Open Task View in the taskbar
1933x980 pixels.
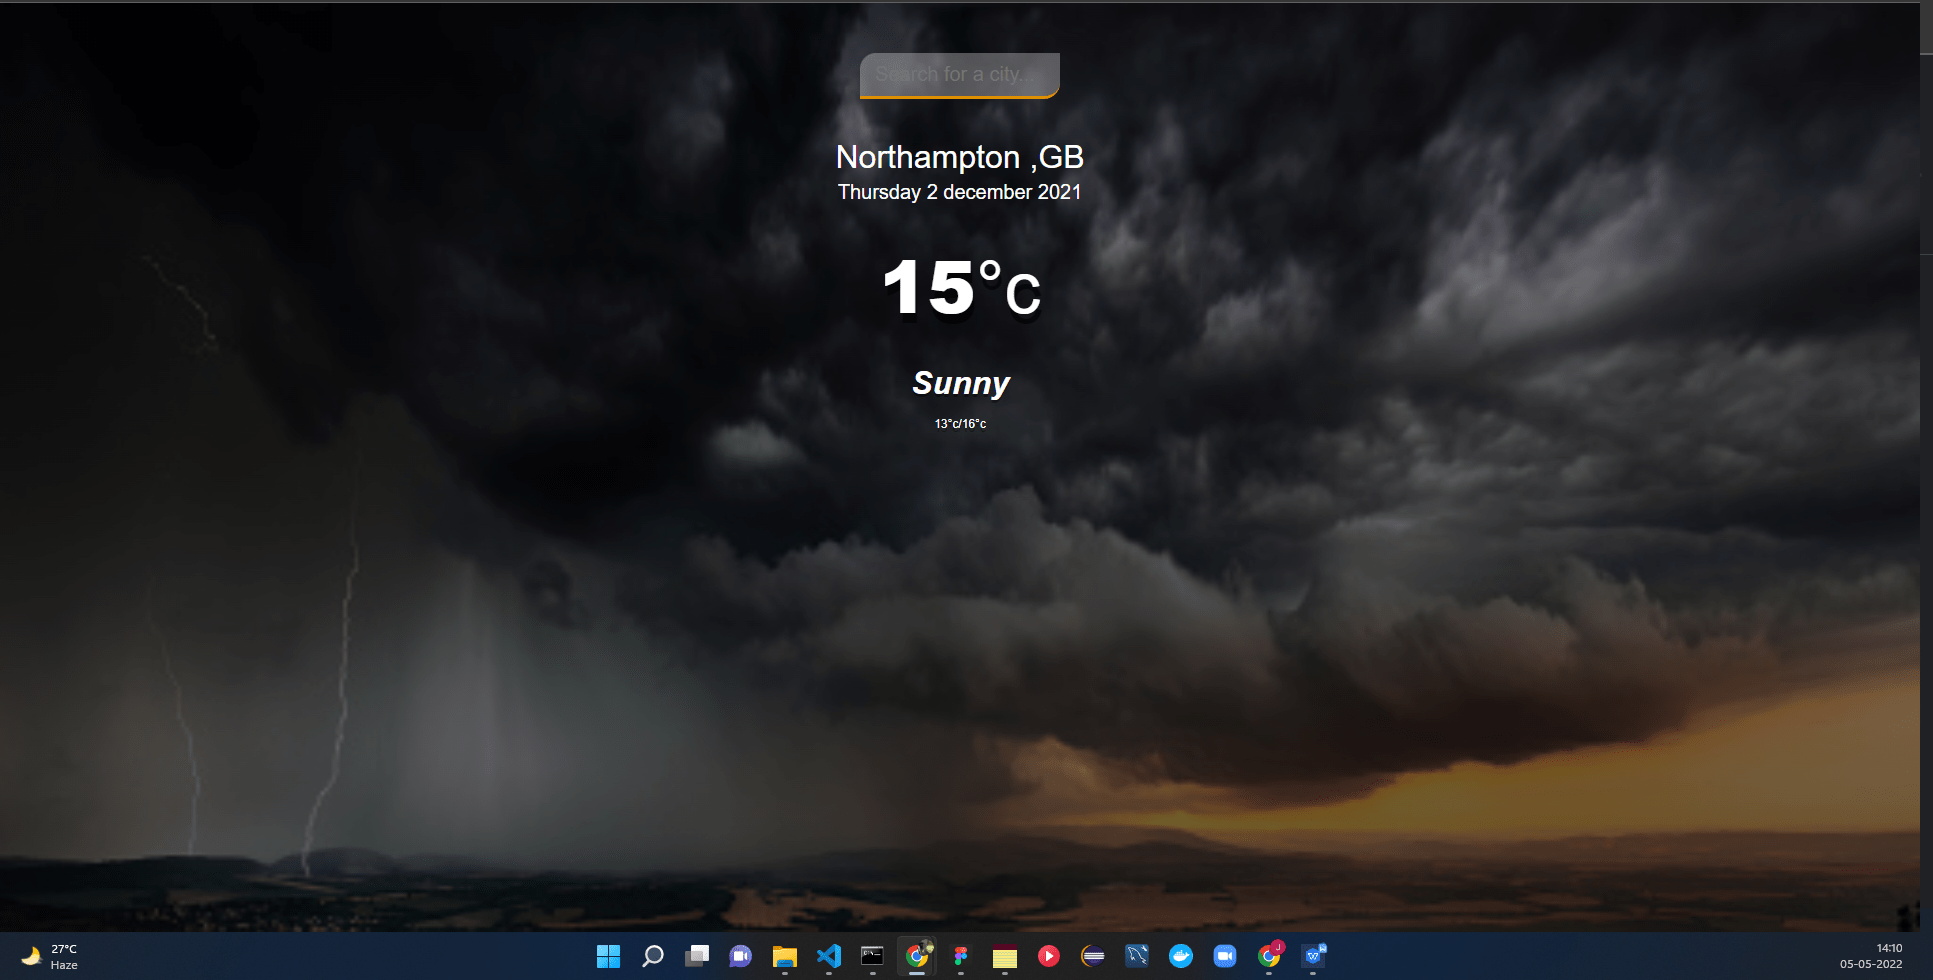[x=696, y=957]
